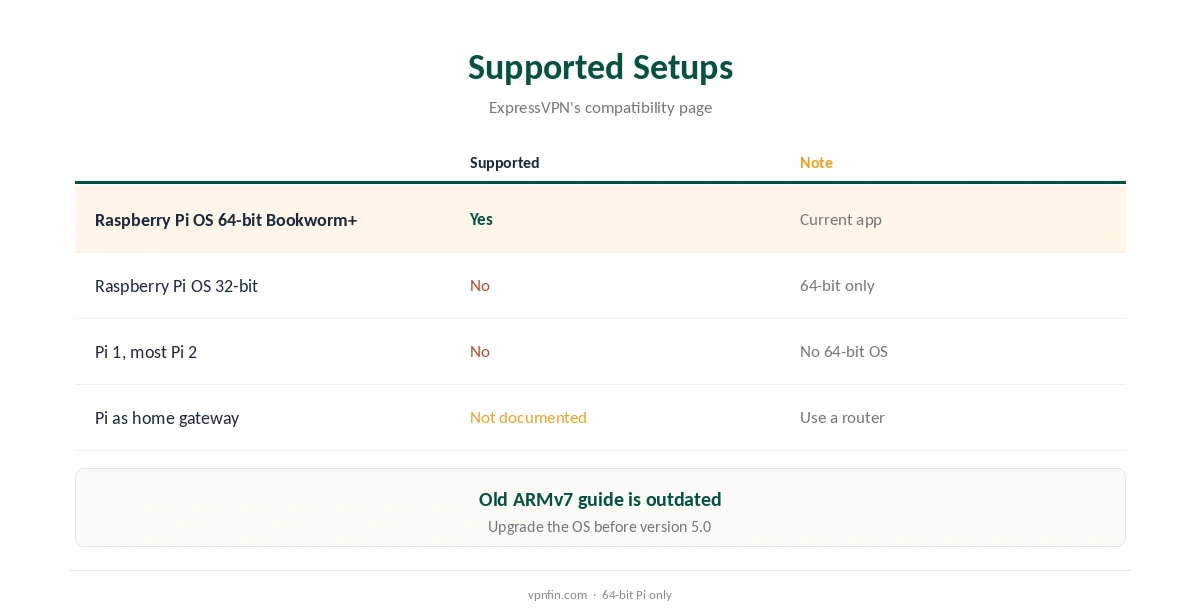Click the "64-bit only" note
Screen dimensions: 1200x614
837,285
